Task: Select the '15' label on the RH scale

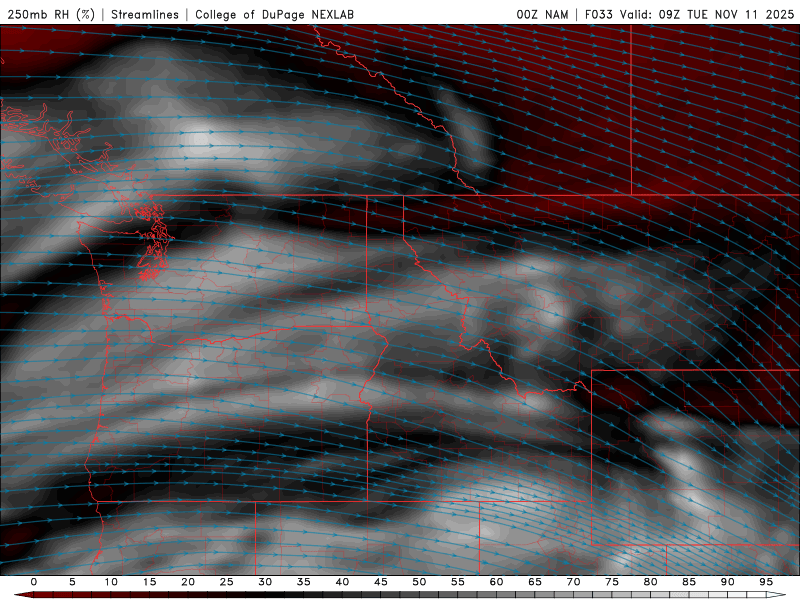Action: [149, 582]
